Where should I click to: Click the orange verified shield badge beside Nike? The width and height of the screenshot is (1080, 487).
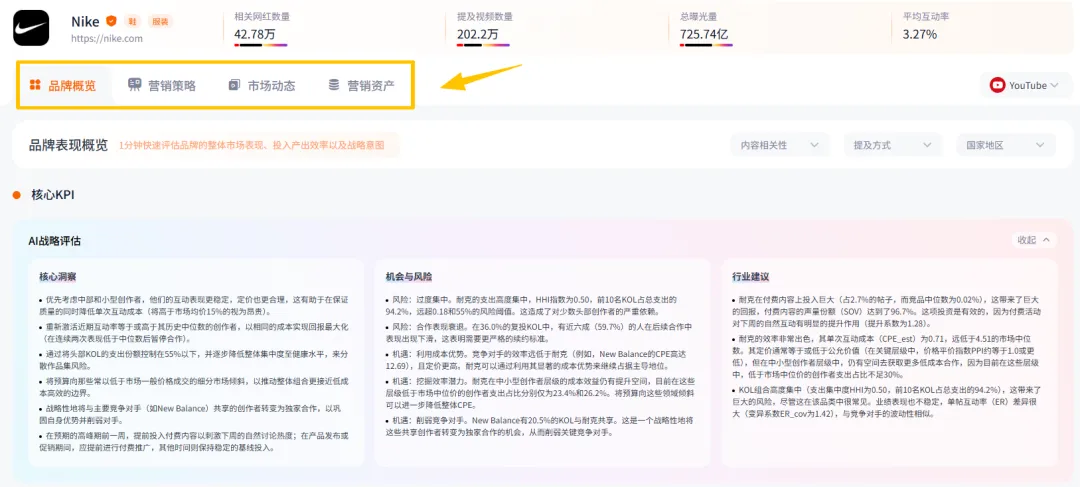[x=111, y=21]
